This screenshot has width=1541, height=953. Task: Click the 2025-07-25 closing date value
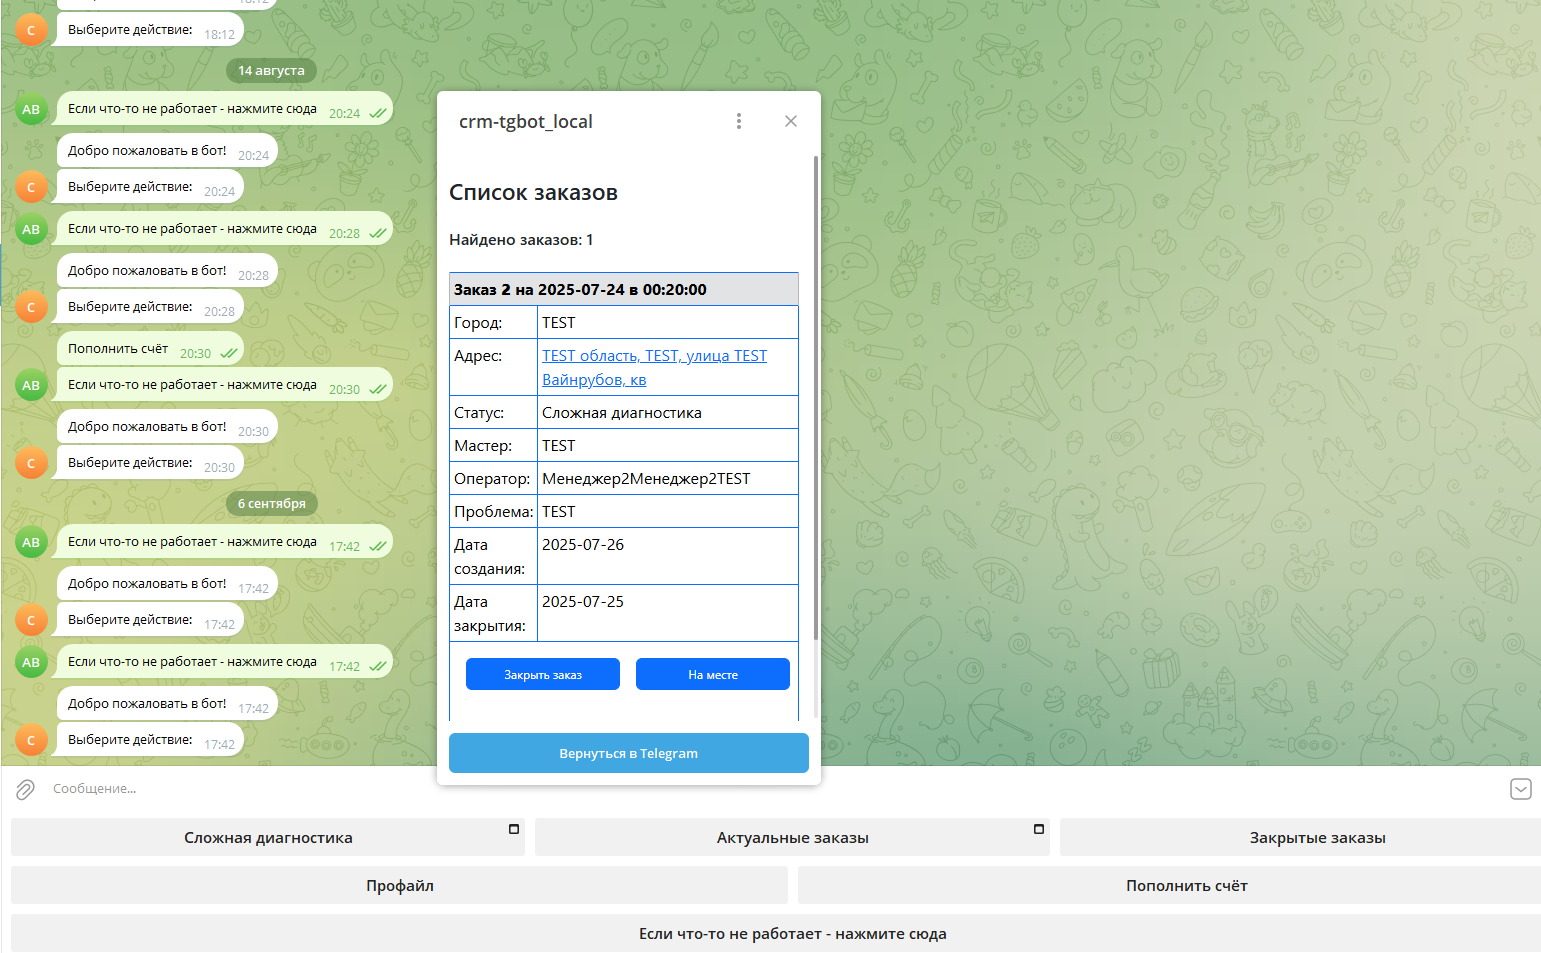coord(583,601)
